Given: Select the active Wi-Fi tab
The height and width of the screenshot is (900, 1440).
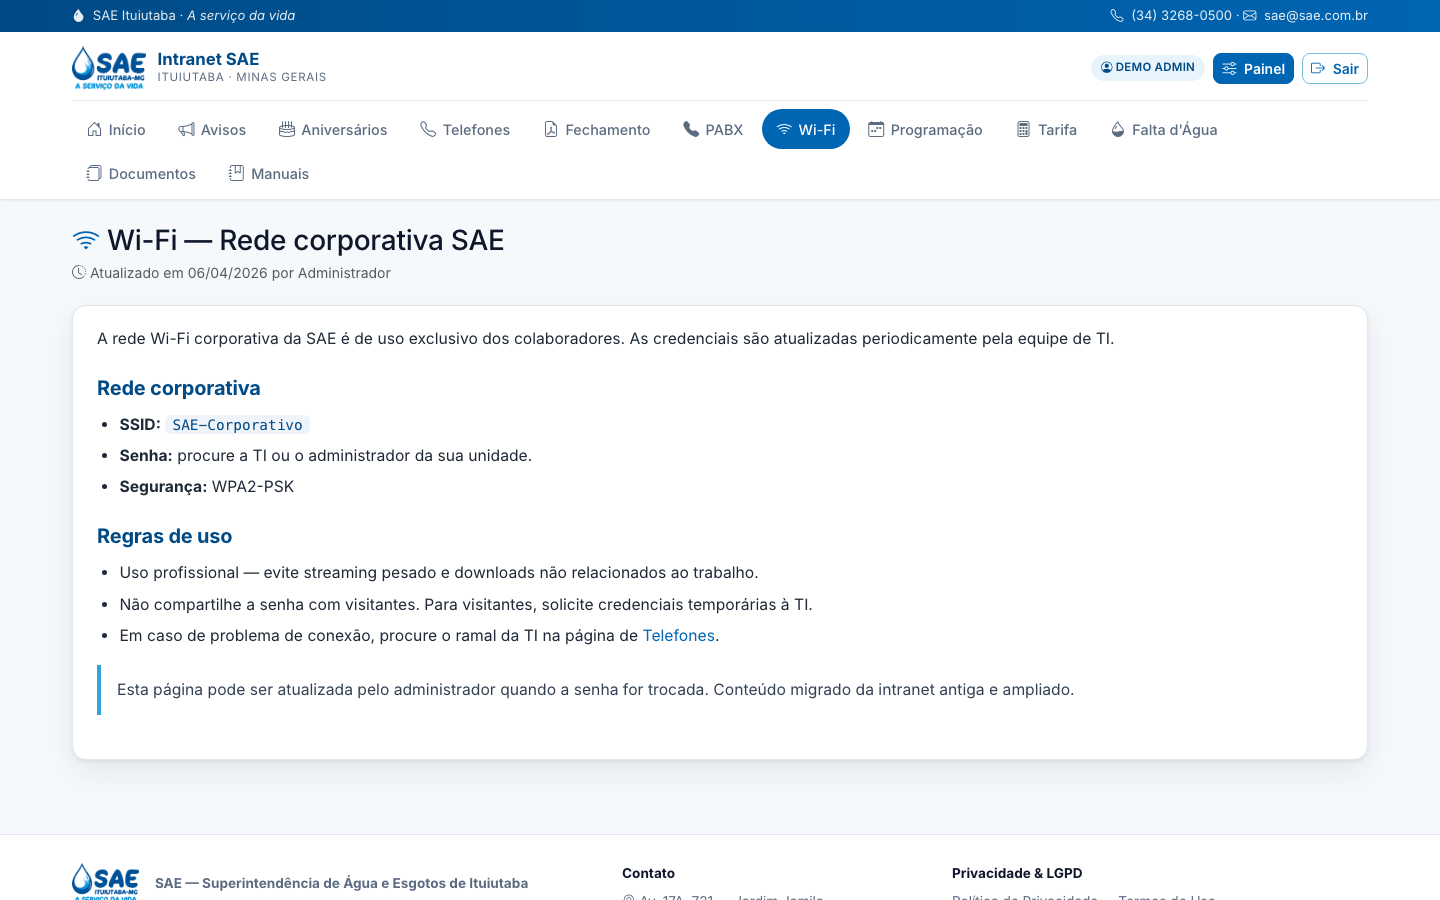Looking at the screenshot, I should coord(806,129).
